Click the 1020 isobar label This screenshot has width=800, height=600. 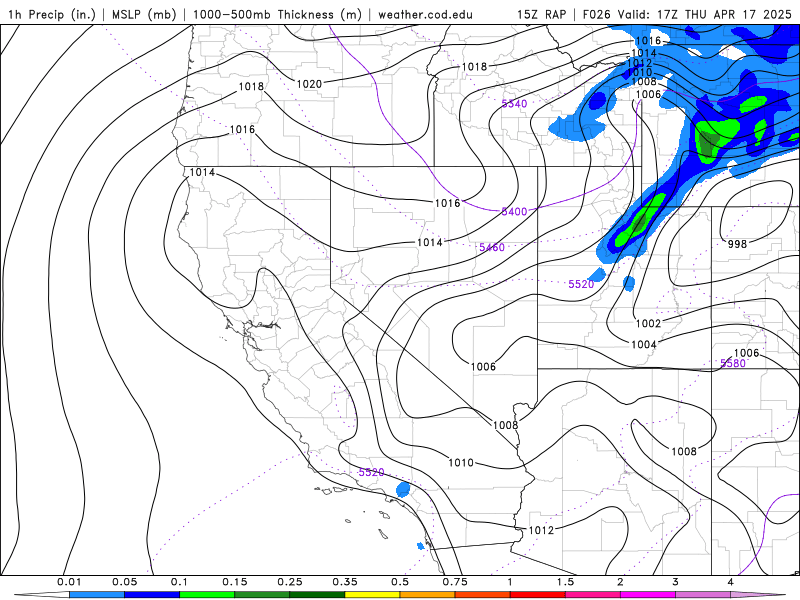(x=309, y=84)
